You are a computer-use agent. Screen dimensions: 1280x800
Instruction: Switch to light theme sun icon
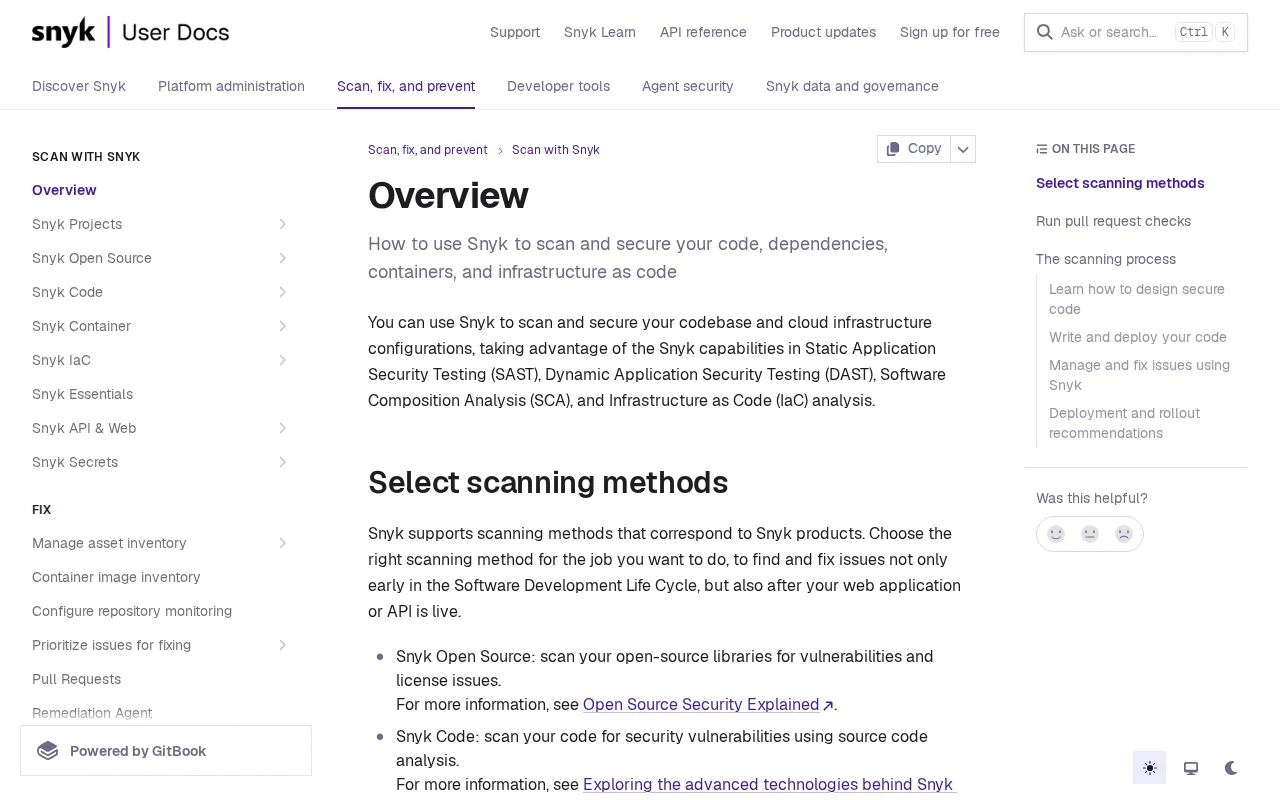(1150, 768)
